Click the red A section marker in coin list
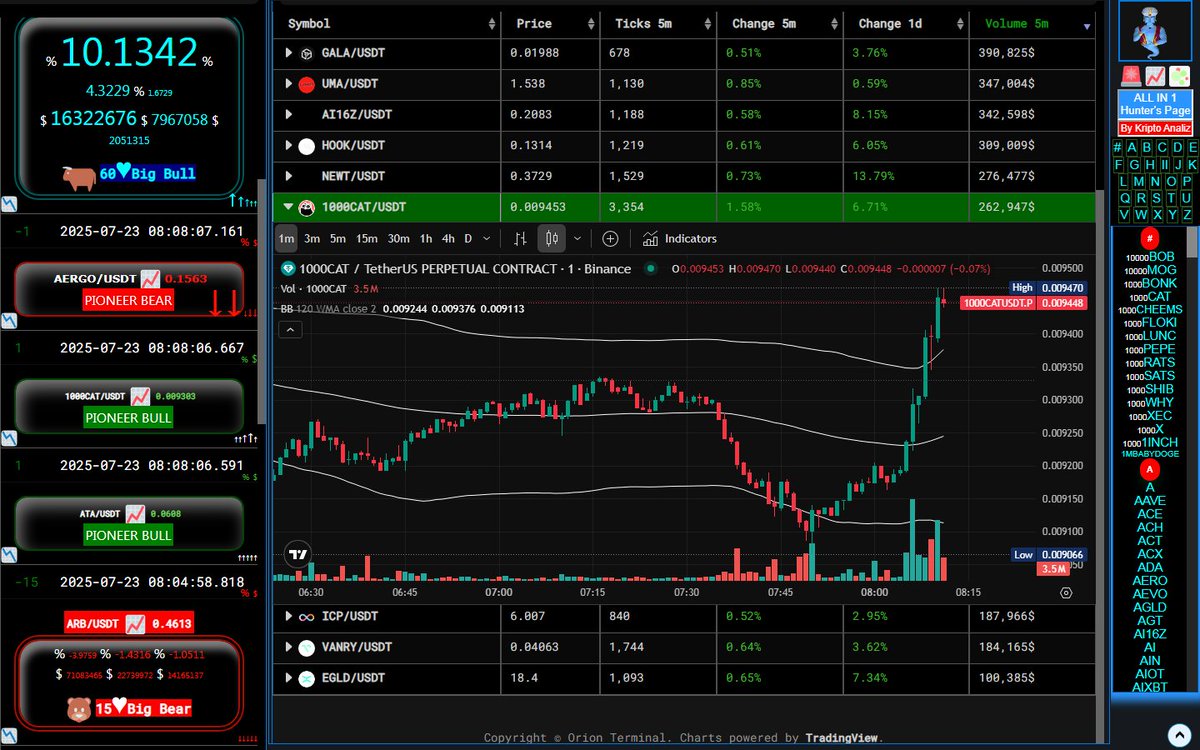Image resolution: width=1200 pixels, height=750 pixels. click(1150, 469)
